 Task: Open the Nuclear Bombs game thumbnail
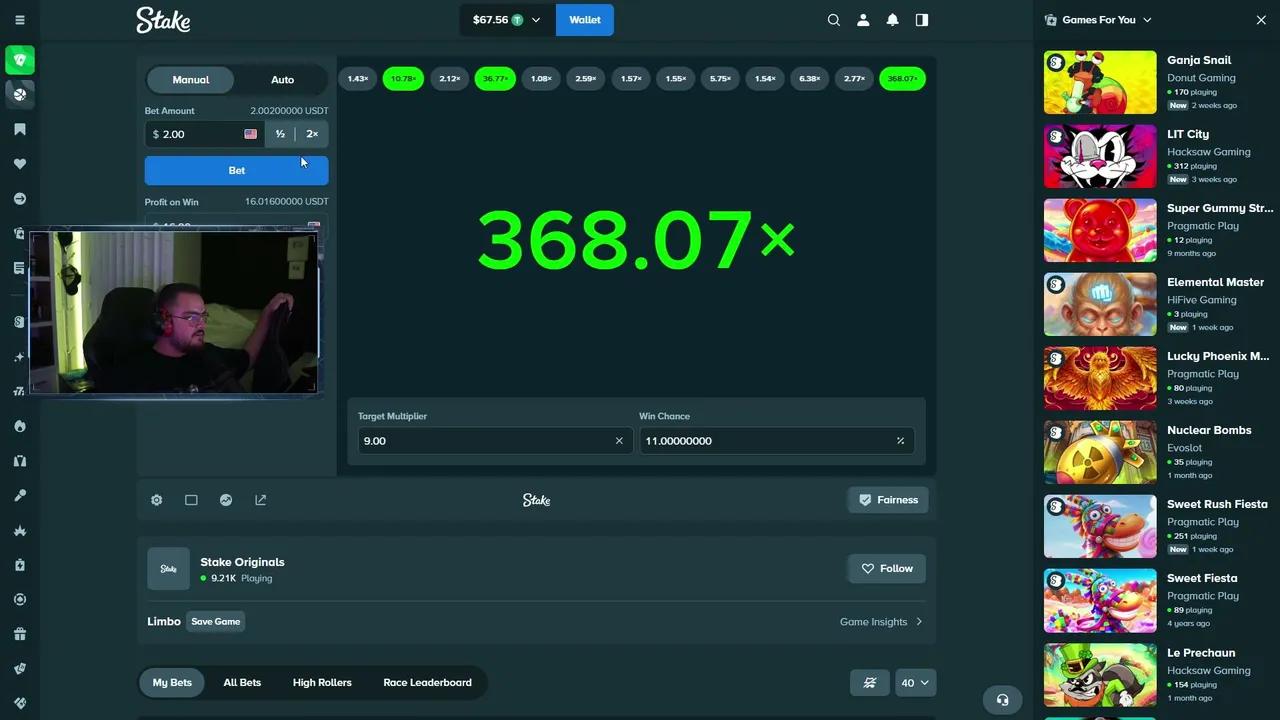pos(1100,453)
